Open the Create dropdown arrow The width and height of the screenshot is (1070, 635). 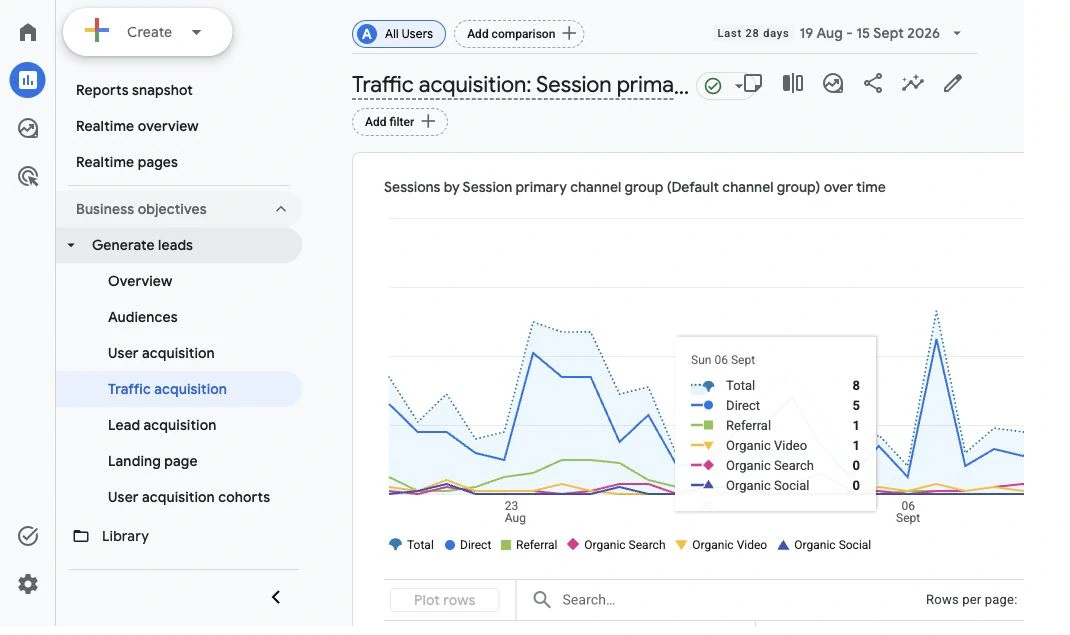[x=197, y=32]
